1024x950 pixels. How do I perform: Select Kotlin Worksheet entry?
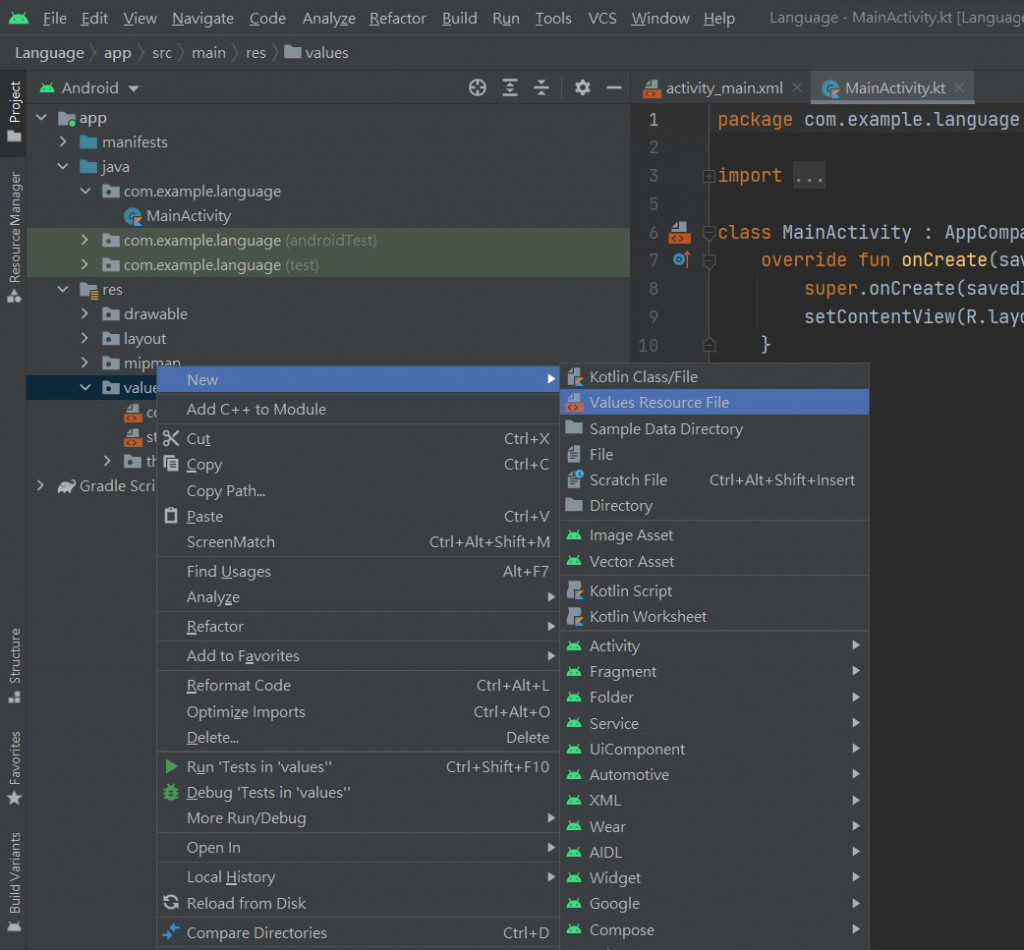pos(714,616)
